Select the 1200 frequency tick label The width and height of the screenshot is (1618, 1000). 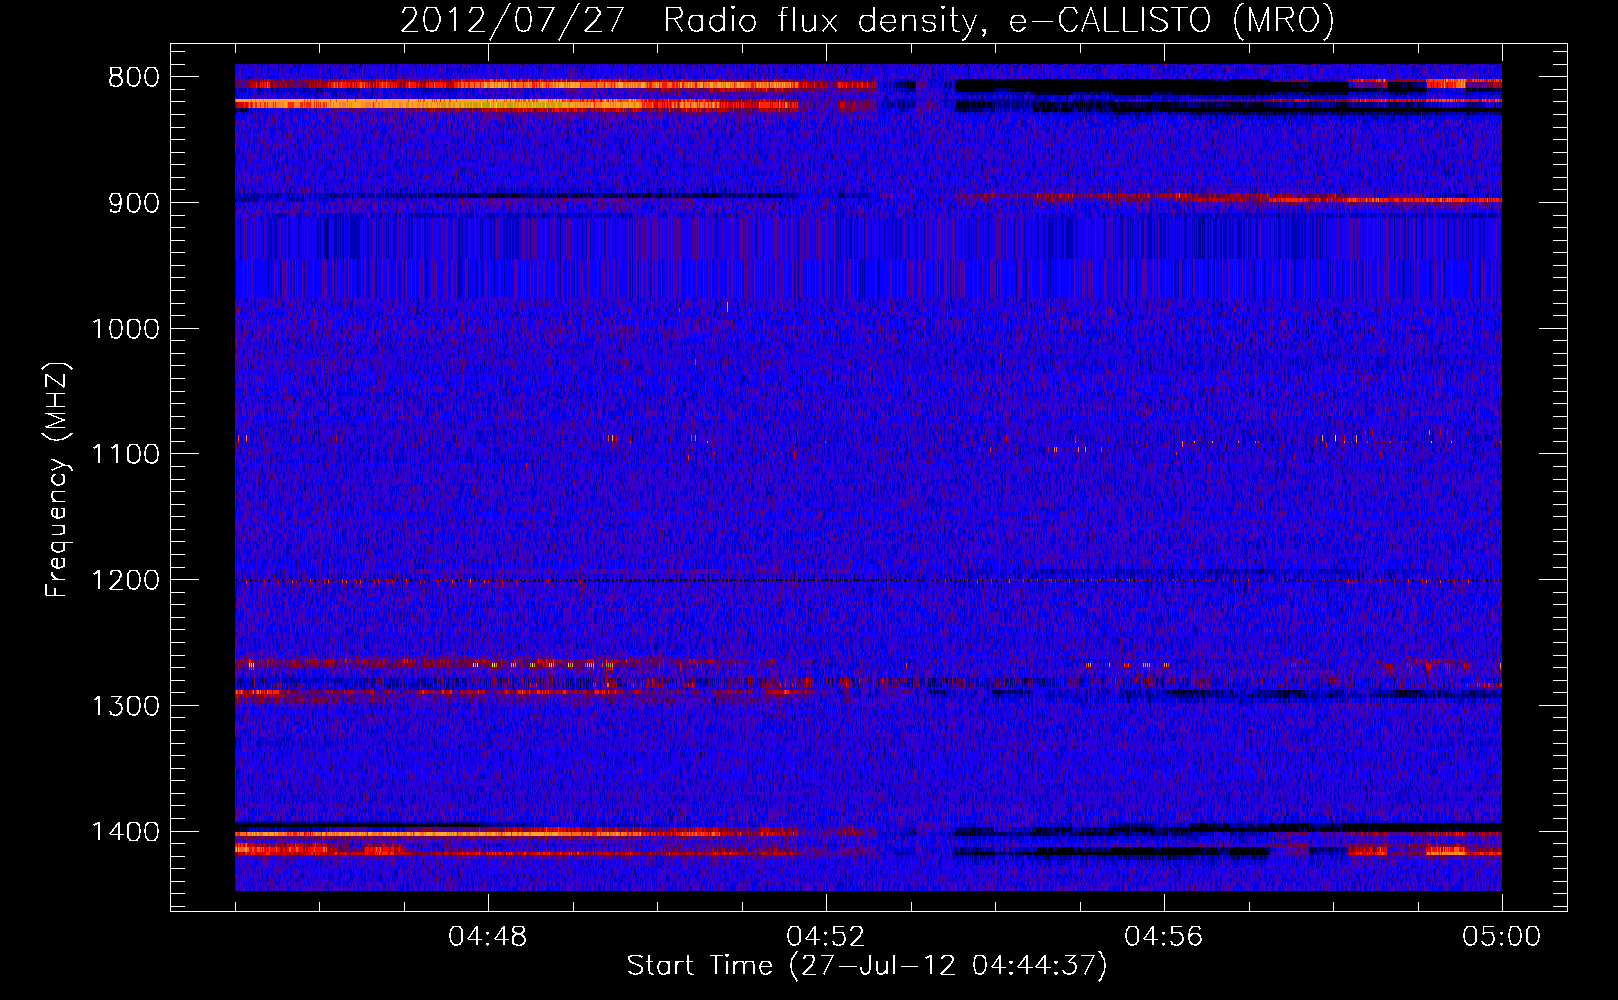click(125, 581)
